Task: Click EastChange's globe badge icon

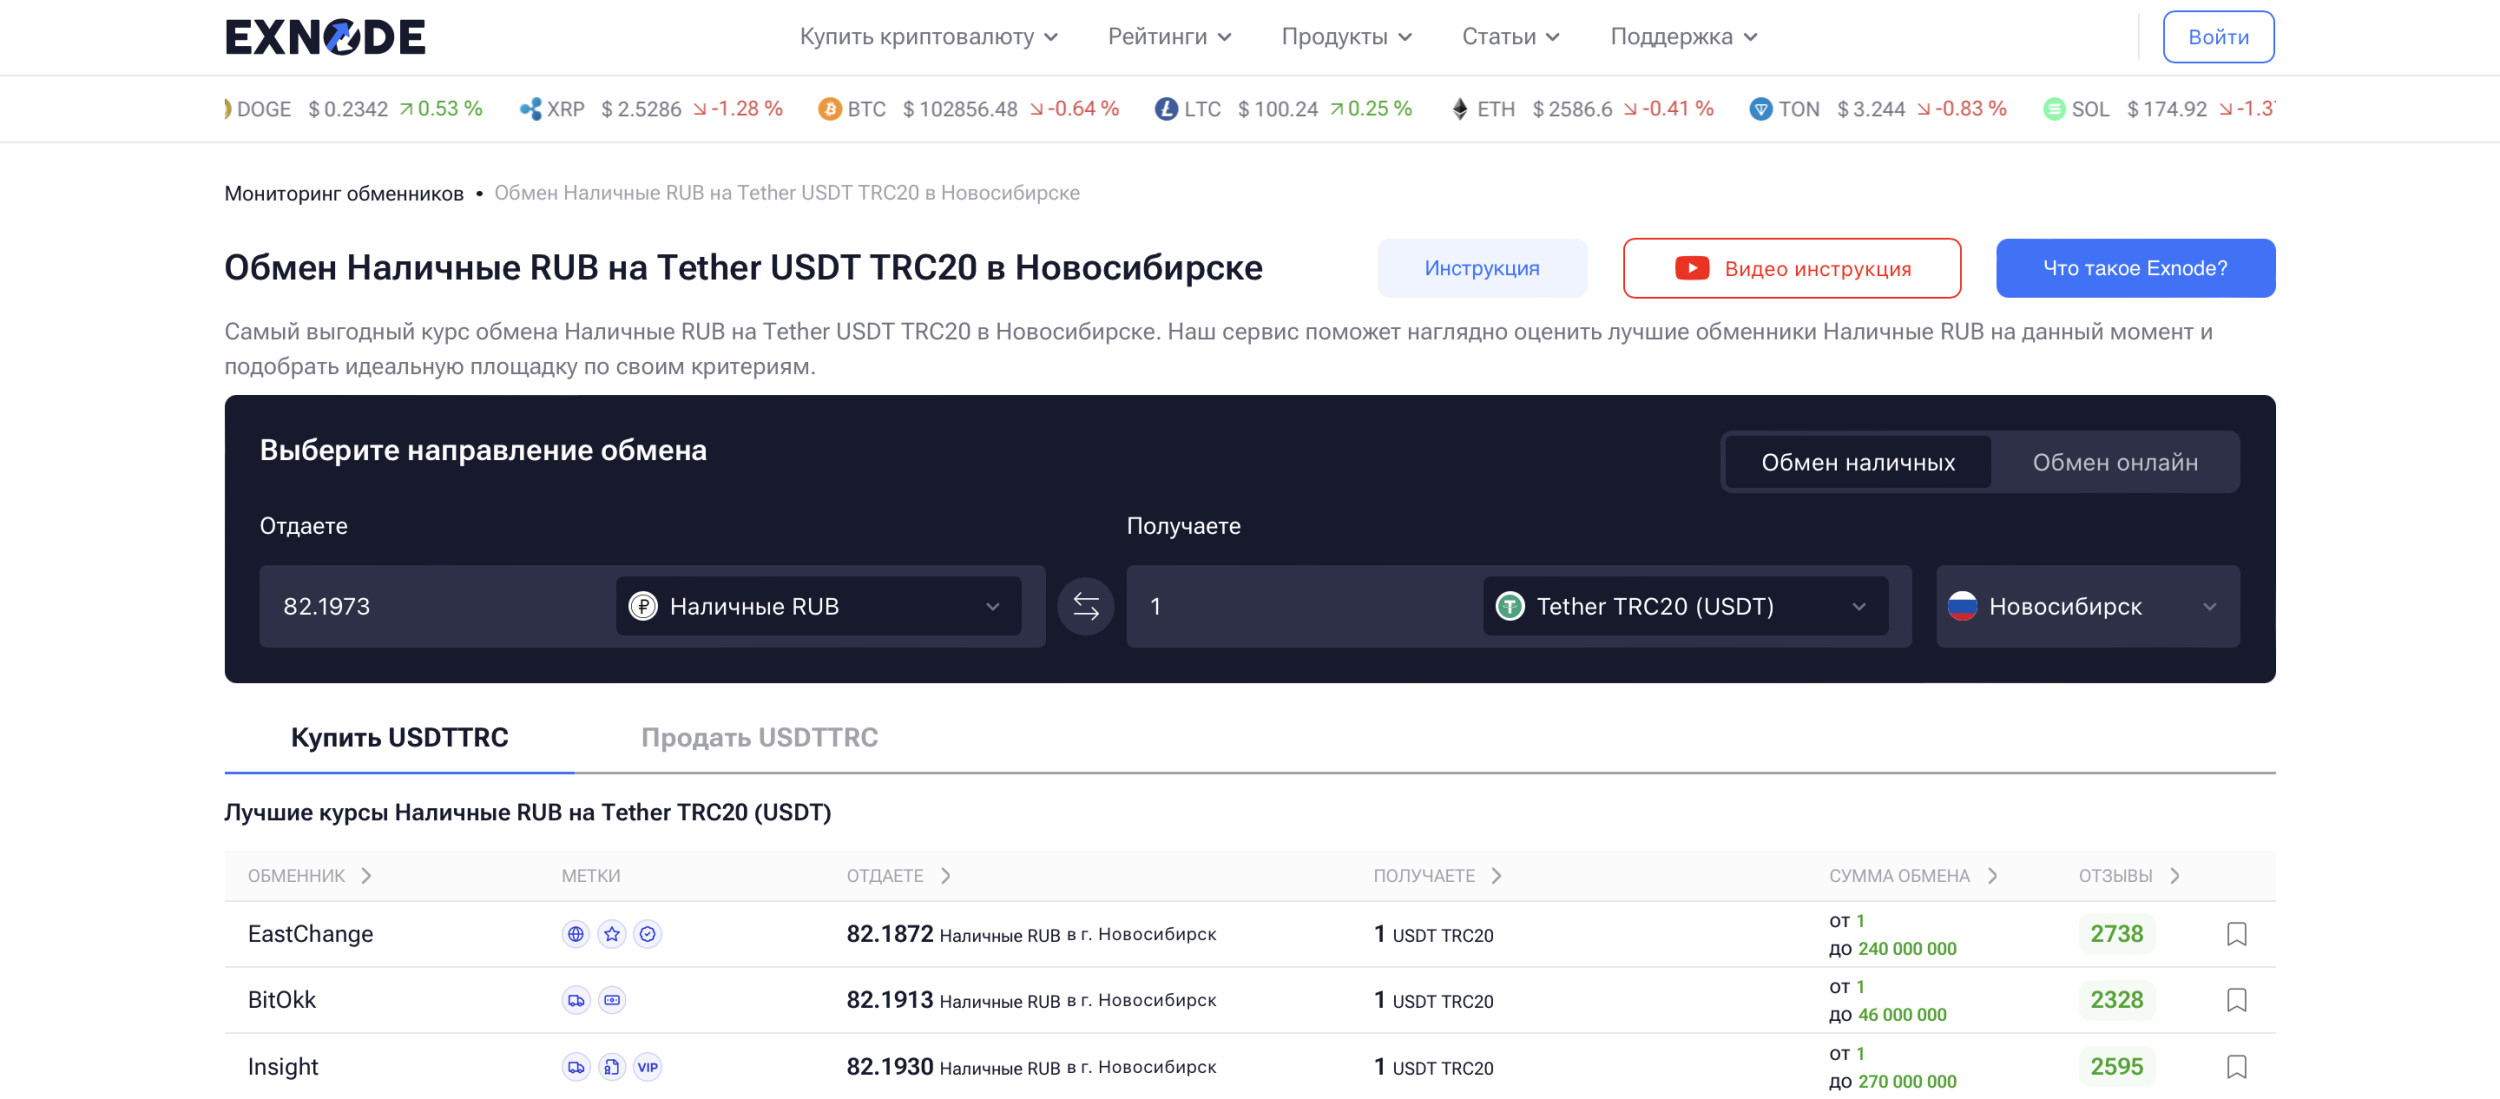Action: [x=576, y=934]
